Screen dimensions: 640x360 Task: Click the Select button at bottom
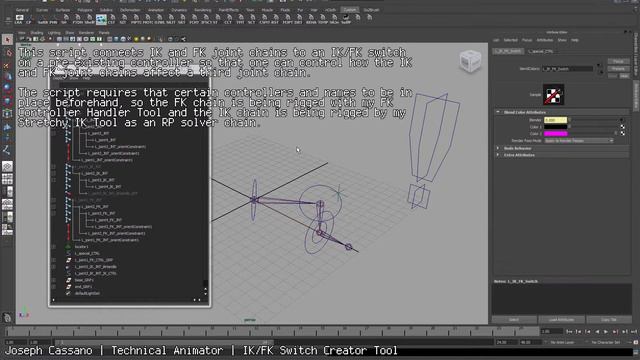[514, 320]
